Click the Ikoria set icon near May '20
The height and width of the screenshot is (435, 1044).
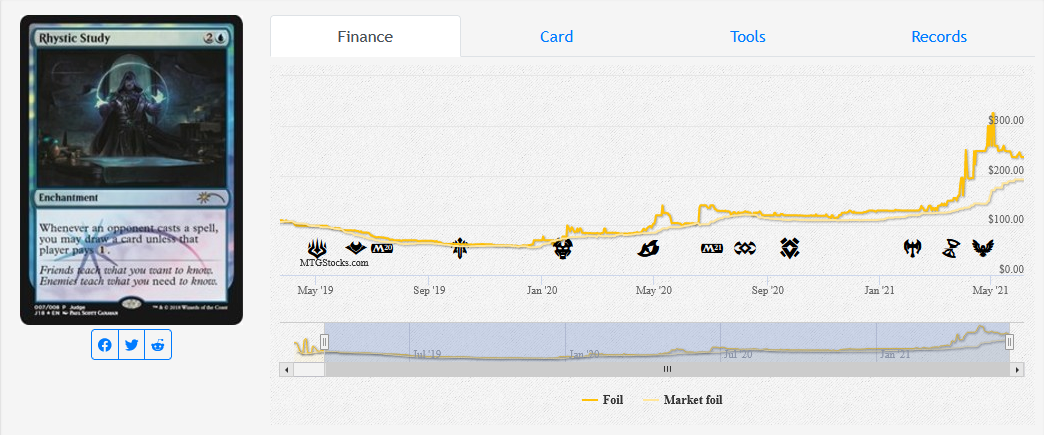pyautogui.click(x=650, y=247)
